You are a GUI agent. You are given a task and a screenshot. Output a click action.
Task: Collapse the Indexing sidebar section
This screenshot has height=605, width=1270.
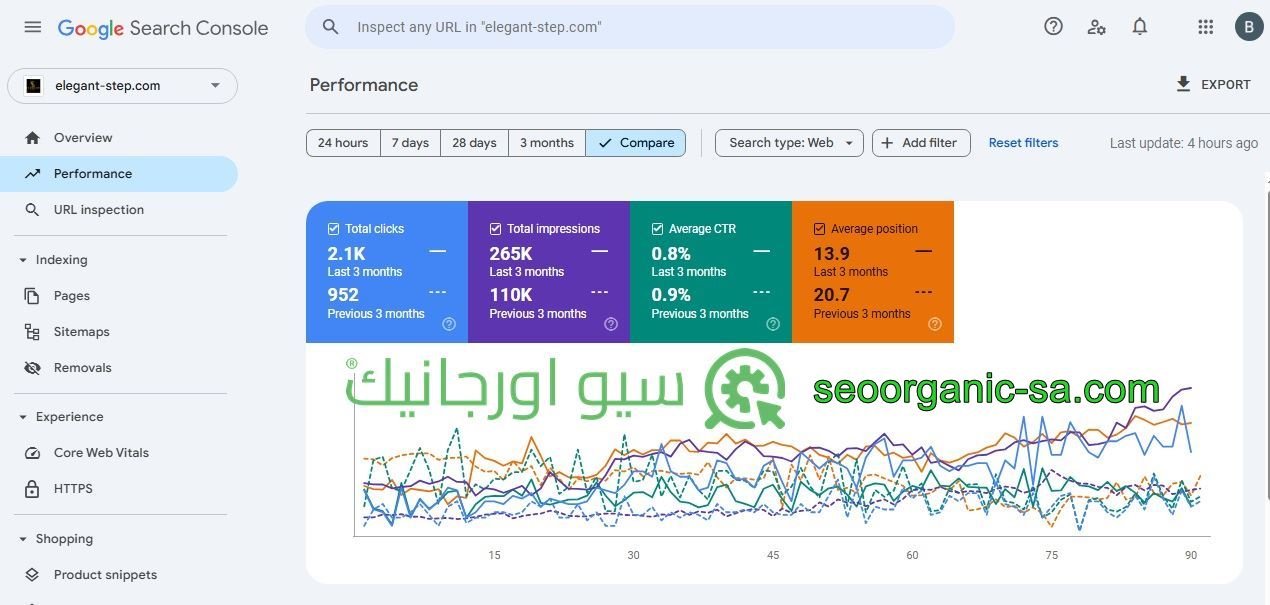coord(61,259)
